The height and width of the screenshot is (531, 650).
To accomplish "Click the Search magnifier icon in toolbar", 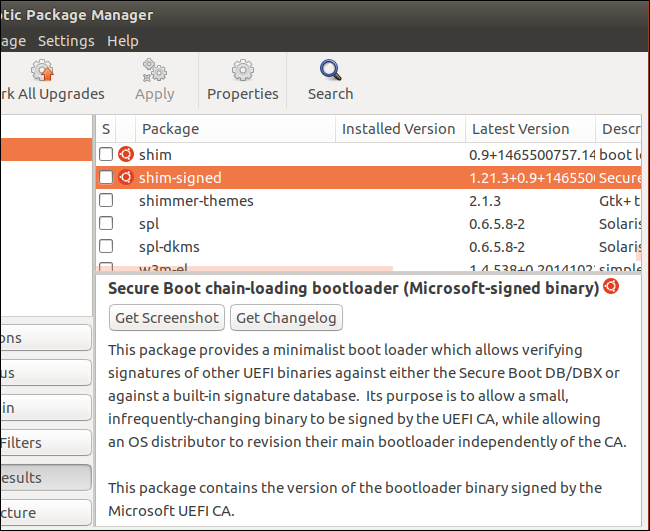I will 330,70.
